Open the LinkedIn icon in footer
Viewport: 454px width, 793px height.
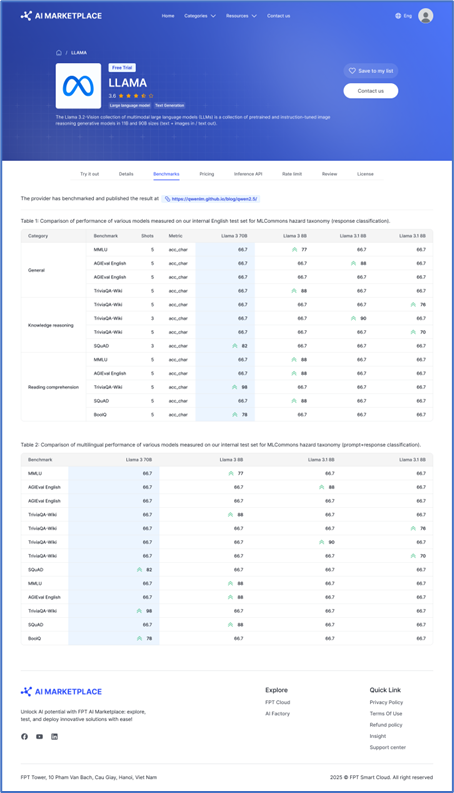tap(55, 736)
